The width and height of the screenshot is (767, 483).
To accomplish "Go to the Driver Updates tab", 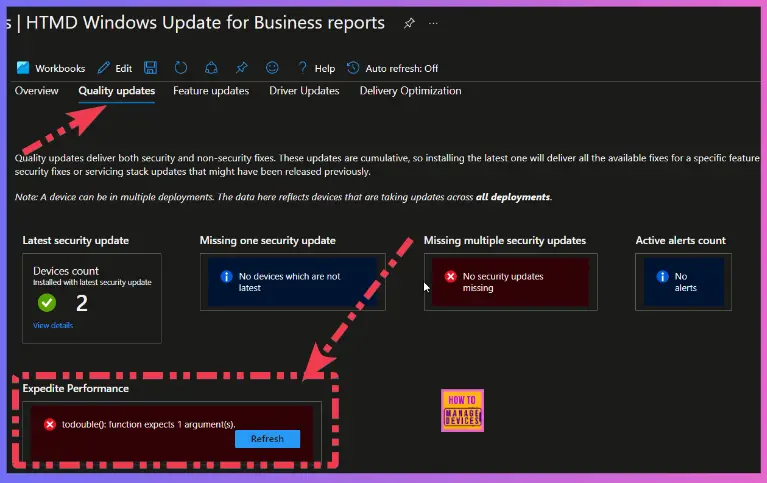I will [304, 91].
